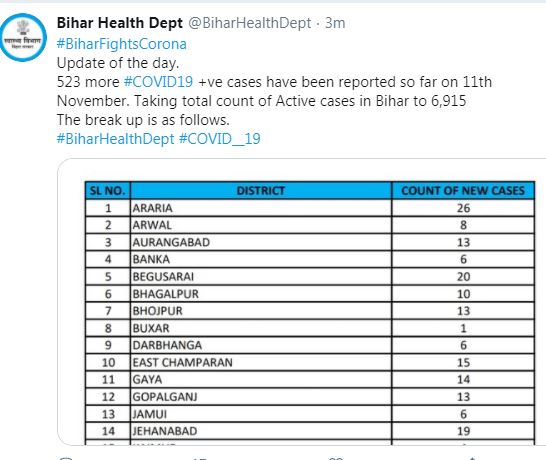Click the SL NO. header cell
546x460 pixels.
(108, 190)
